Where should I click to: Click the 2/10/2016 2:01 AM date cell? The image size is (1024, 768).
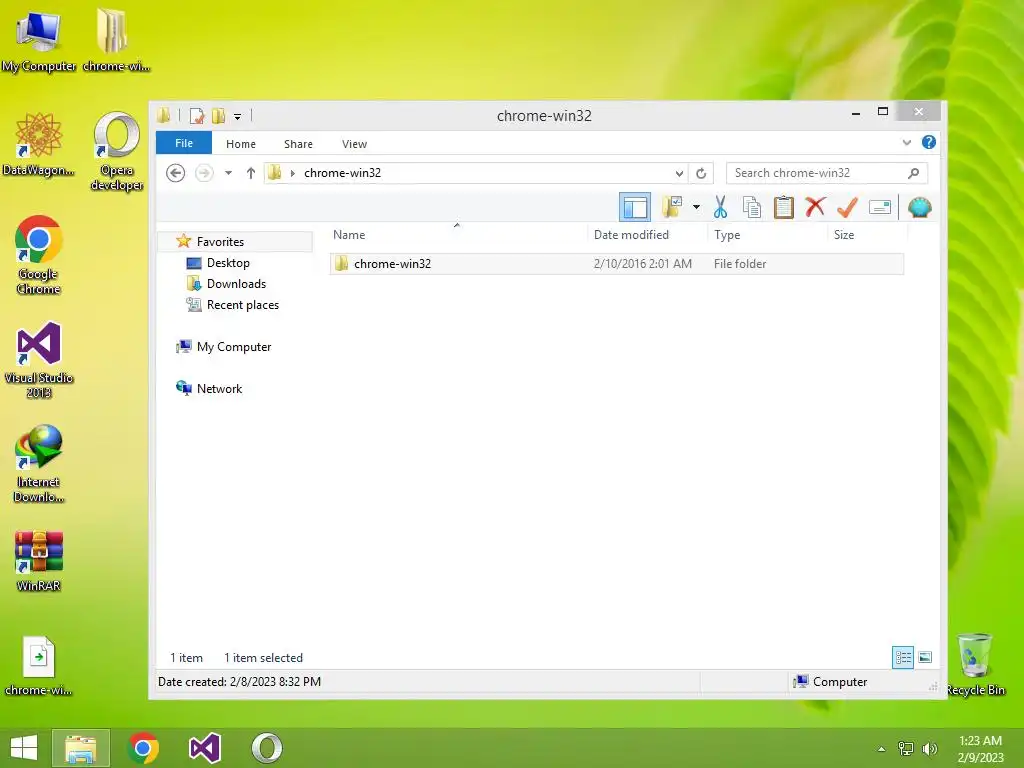(643, 264)
